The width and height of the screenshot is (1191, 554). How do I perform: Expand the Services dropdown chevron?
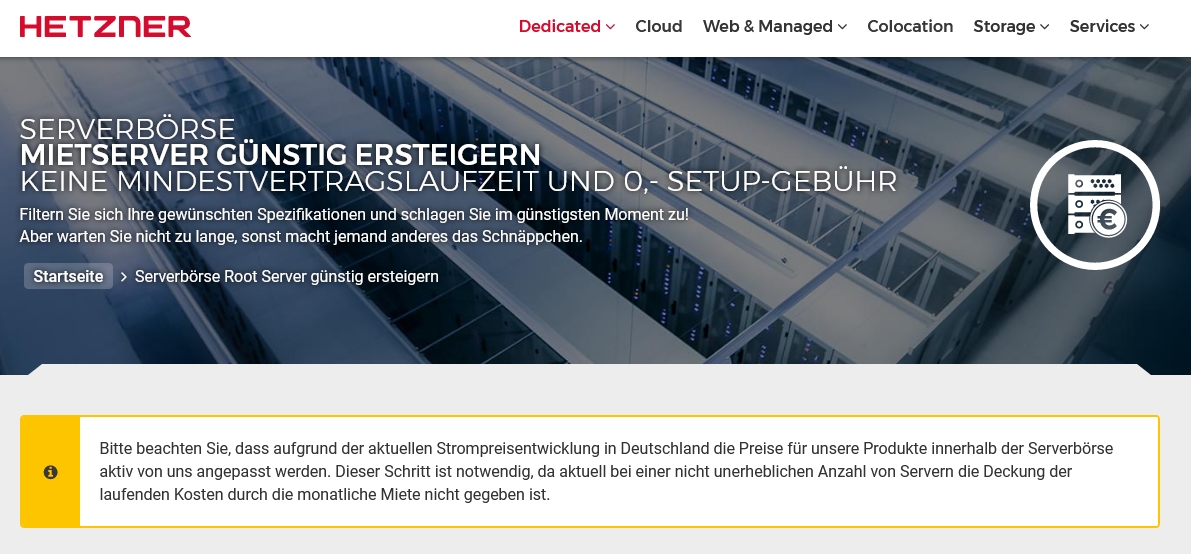(1144, 27)
